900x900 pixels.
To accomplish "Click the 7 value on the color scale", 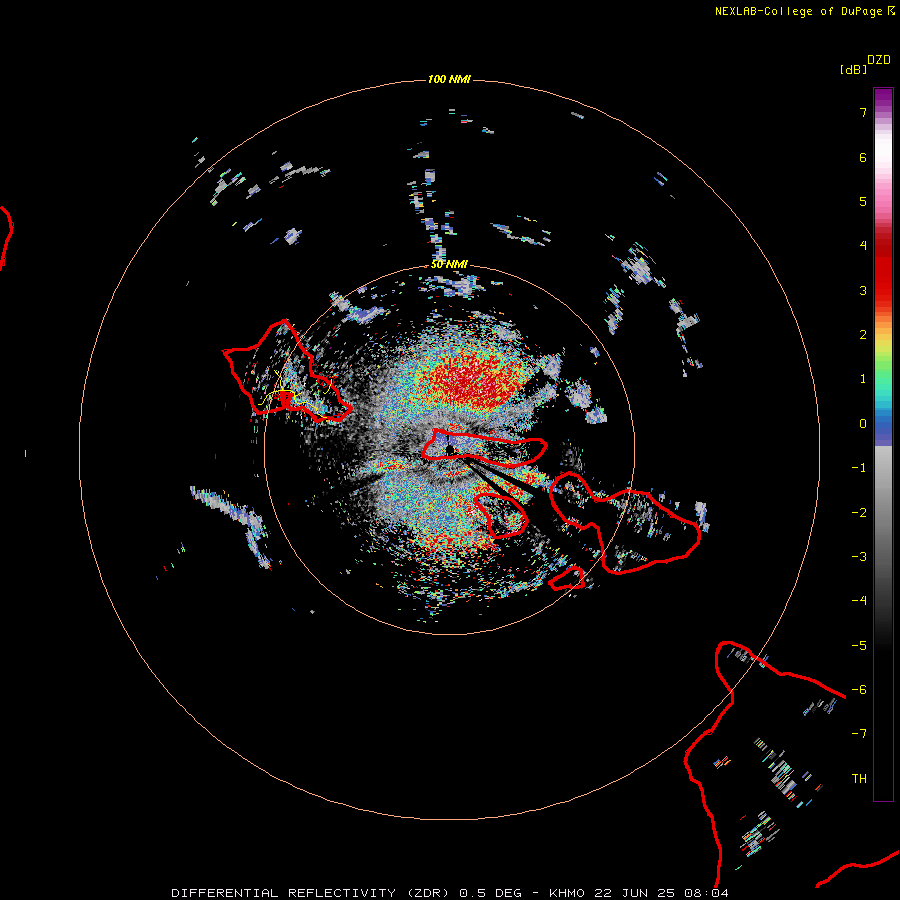I will point(863,112).
